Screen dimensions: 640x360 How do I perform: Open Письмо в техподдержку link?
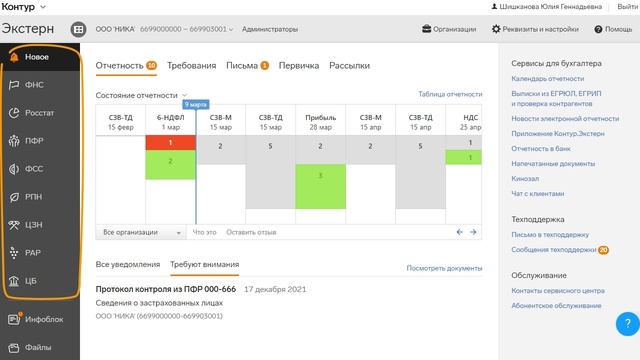[550, 235]
